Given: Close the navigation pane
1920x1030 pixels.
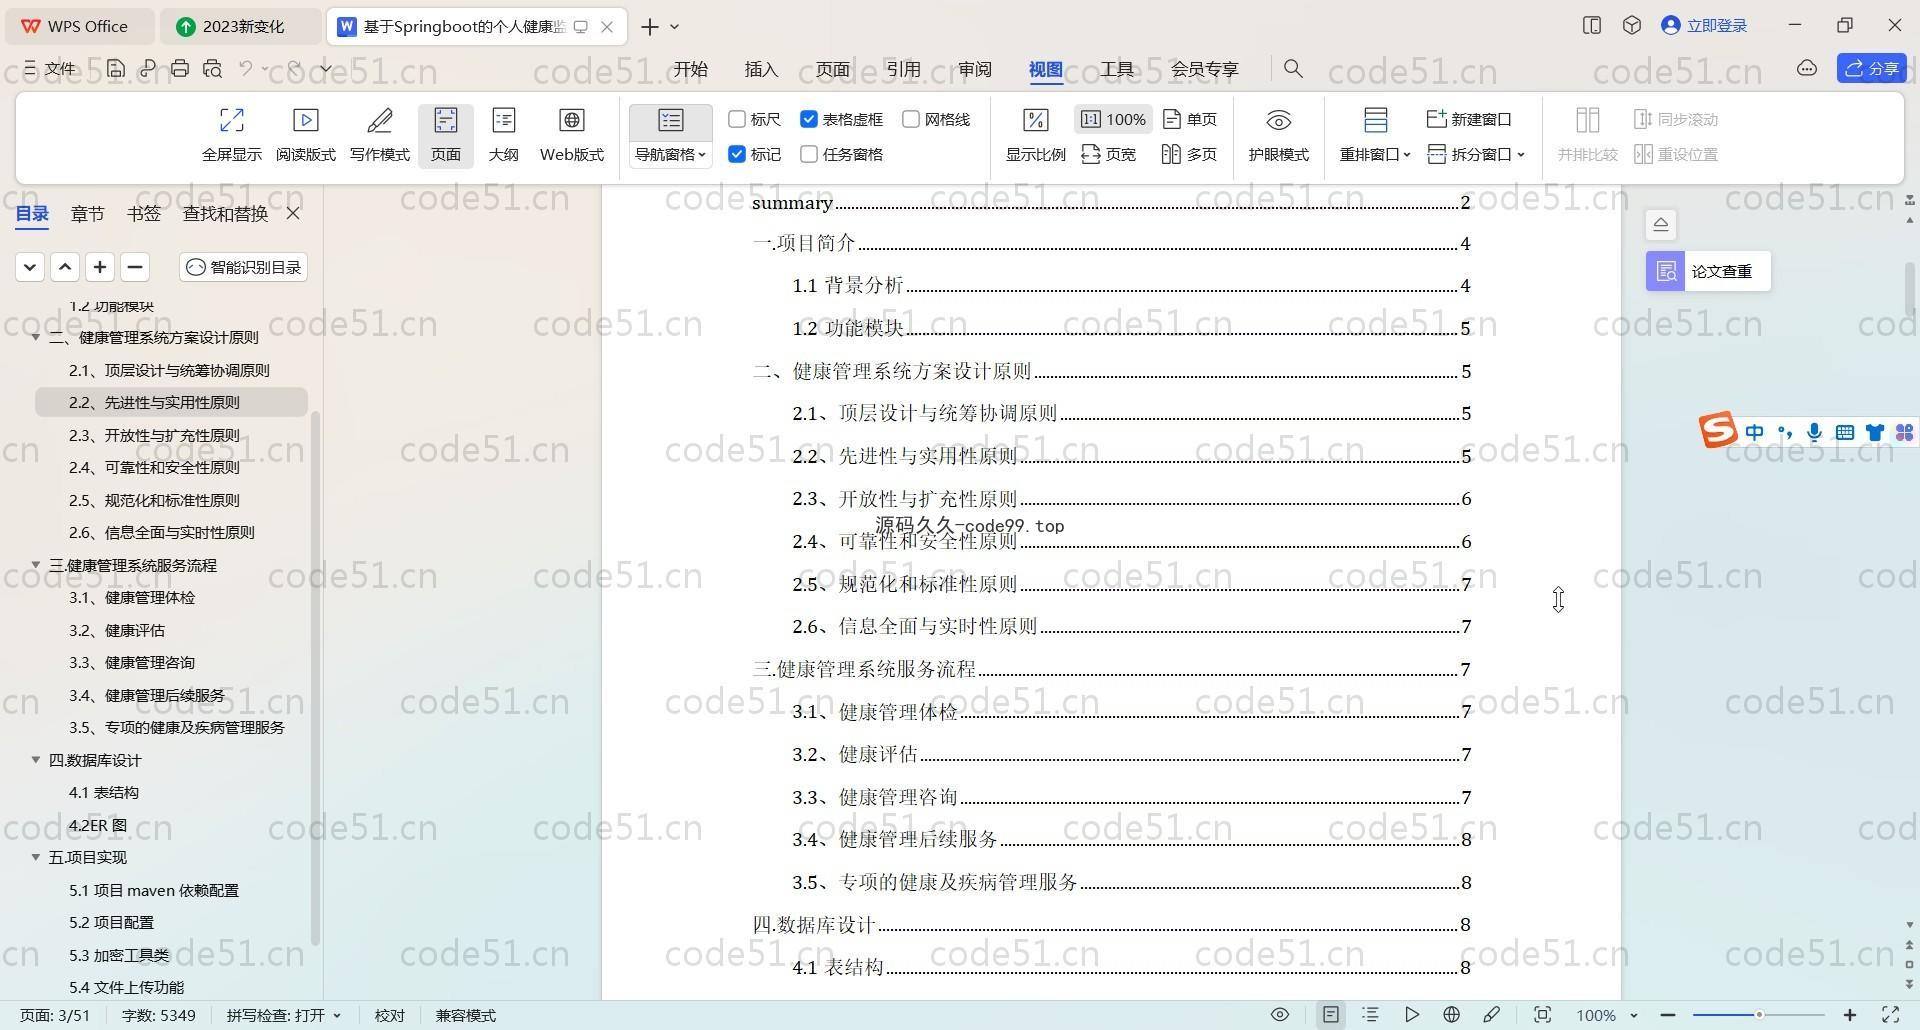Looking at the screenshot, I should pyautogui.click(x=293, y=213).
